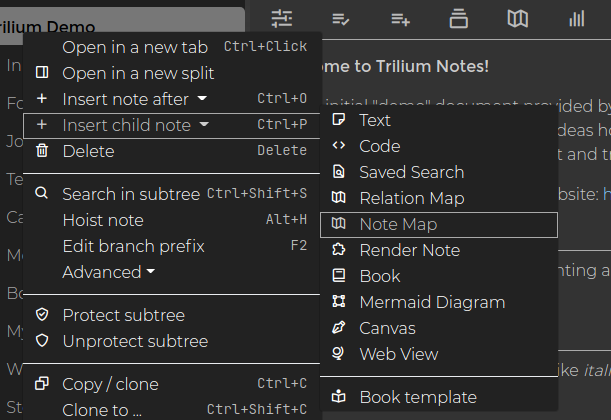
Task: Open the Note Info bar chart icon
Action: [577, 18]
